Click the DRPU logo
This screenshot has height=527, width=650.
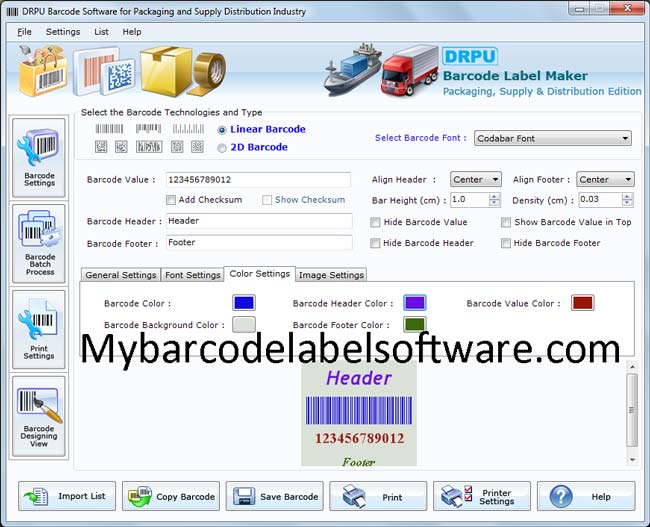[470, 56]
